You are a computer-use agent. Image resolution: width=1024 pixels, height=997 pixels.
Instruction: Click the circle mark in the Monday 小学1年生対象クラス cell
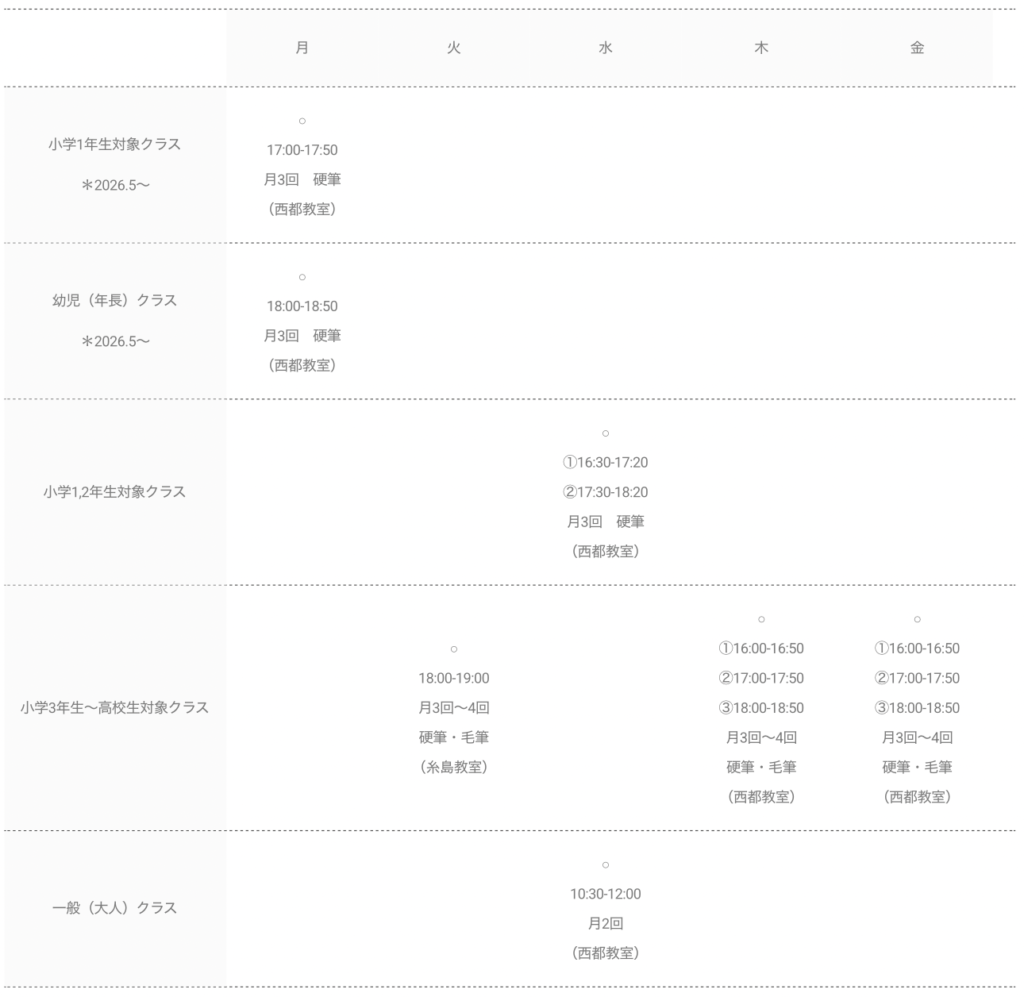302,121
